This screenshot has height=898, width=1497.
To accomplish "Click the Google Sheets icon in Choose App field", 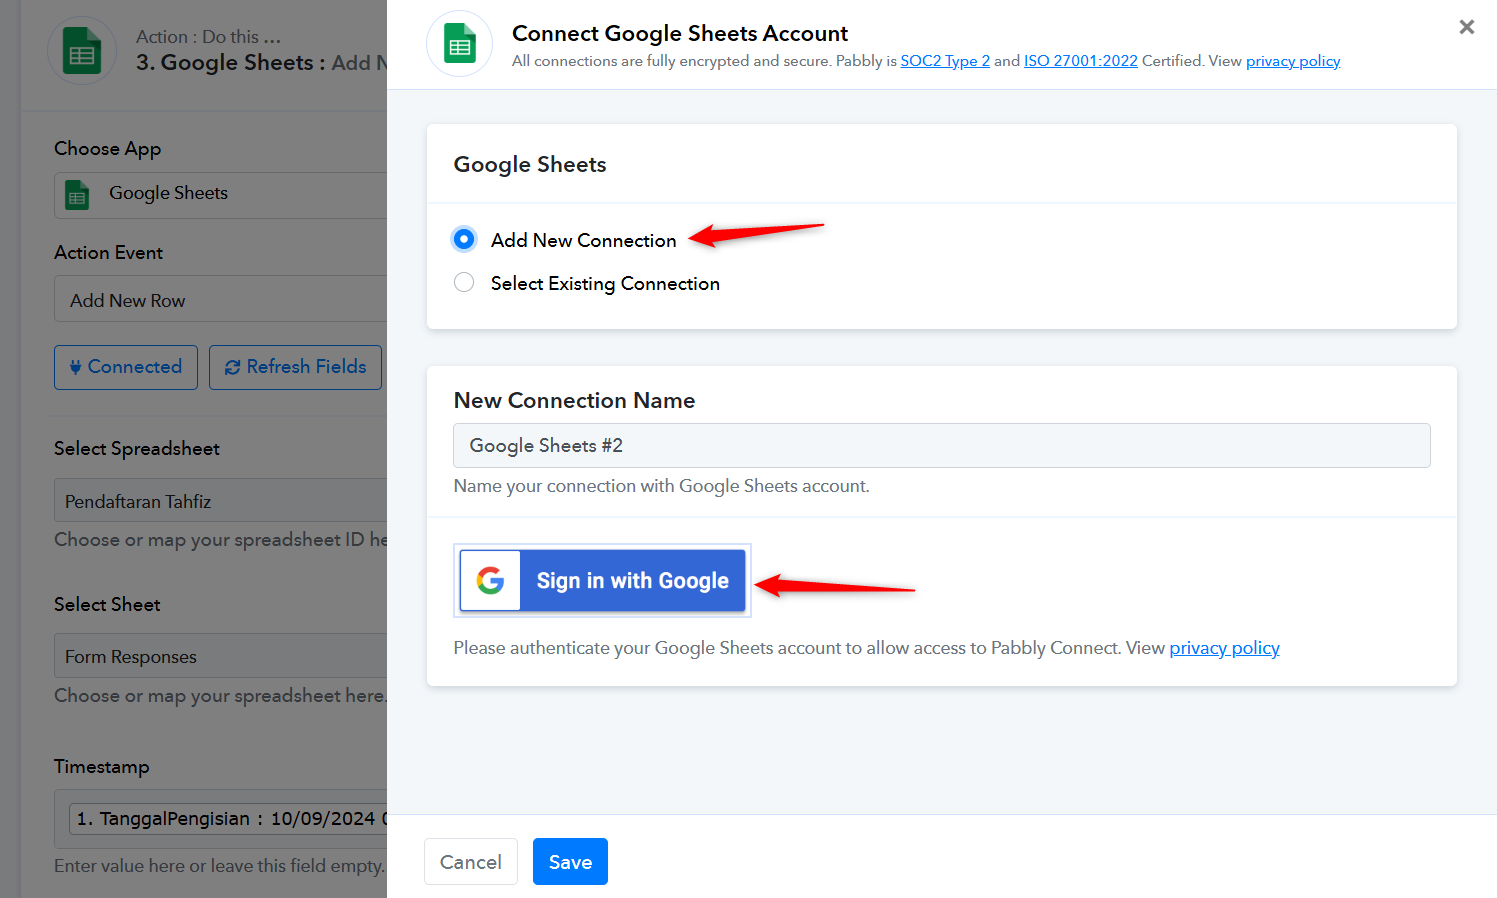I will click(77, 195).
